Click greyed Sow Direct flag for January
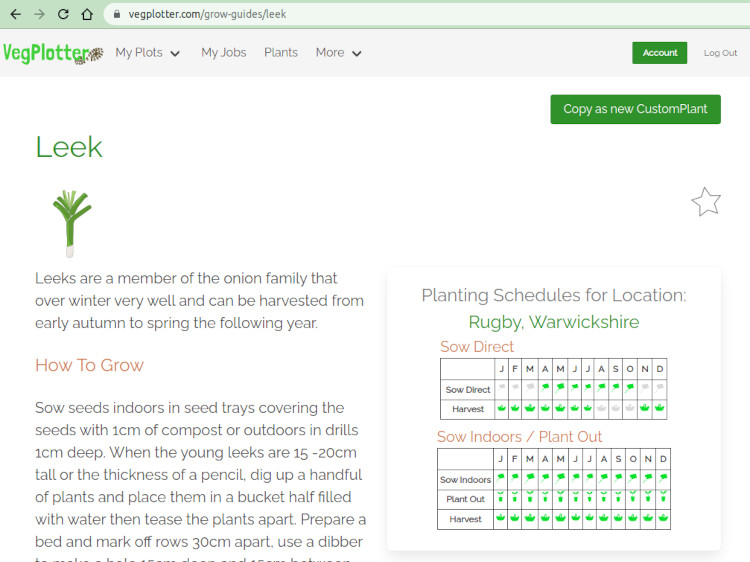Viewport: 750px width, 562px height. 501,387
